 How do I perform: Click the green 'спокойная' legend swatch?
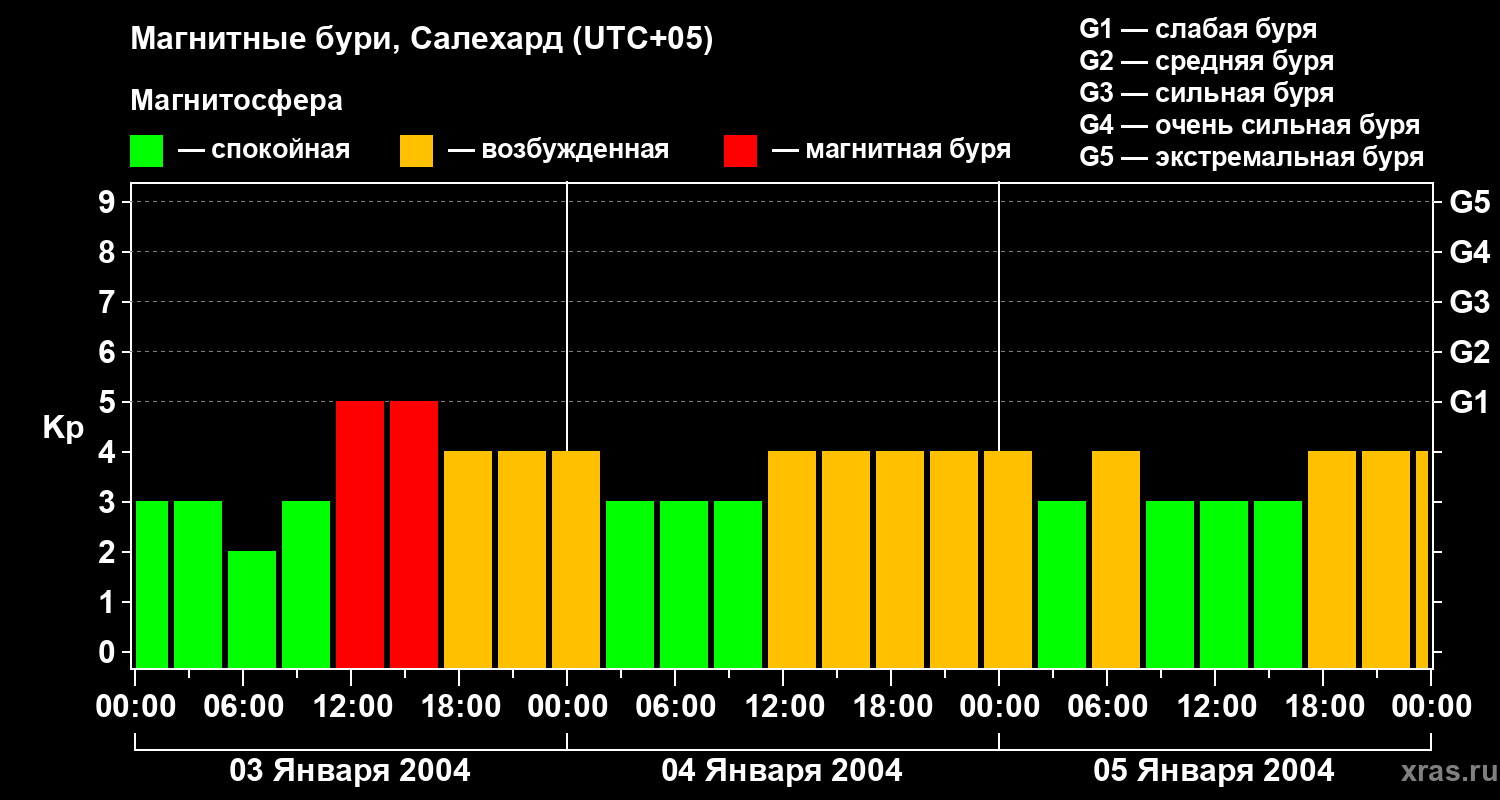click(147, 151)
